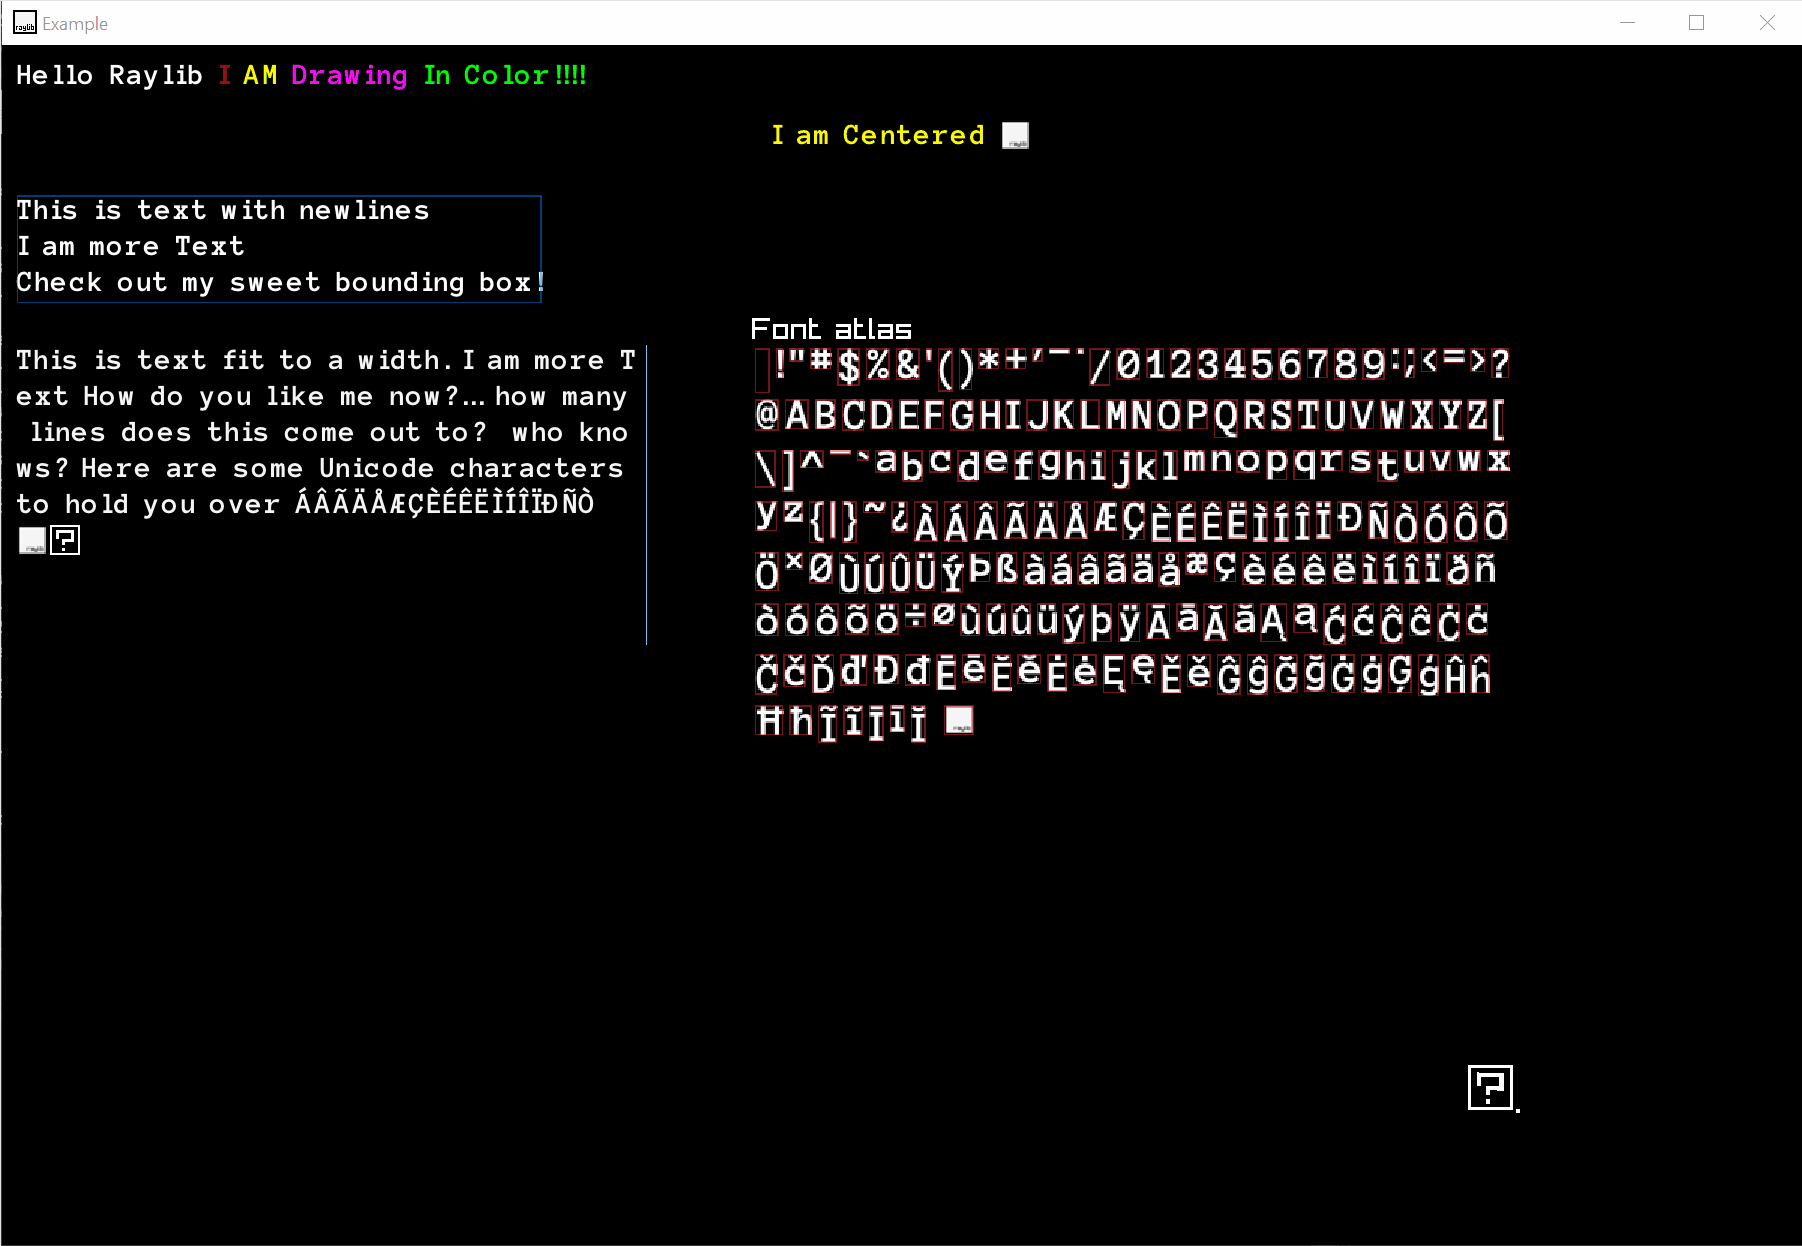This screenshot has width=1802, height=1246.
Task: Click the raylib logo beside 'I am Centered'
Action: point(1015,135)
